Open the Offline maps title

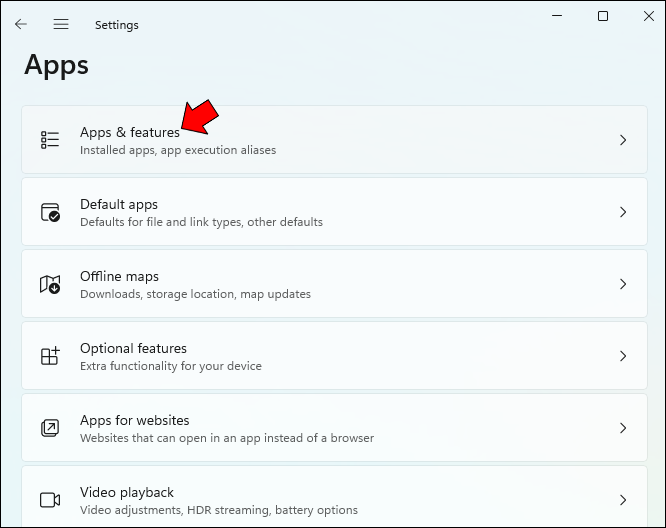click(119, 276)
